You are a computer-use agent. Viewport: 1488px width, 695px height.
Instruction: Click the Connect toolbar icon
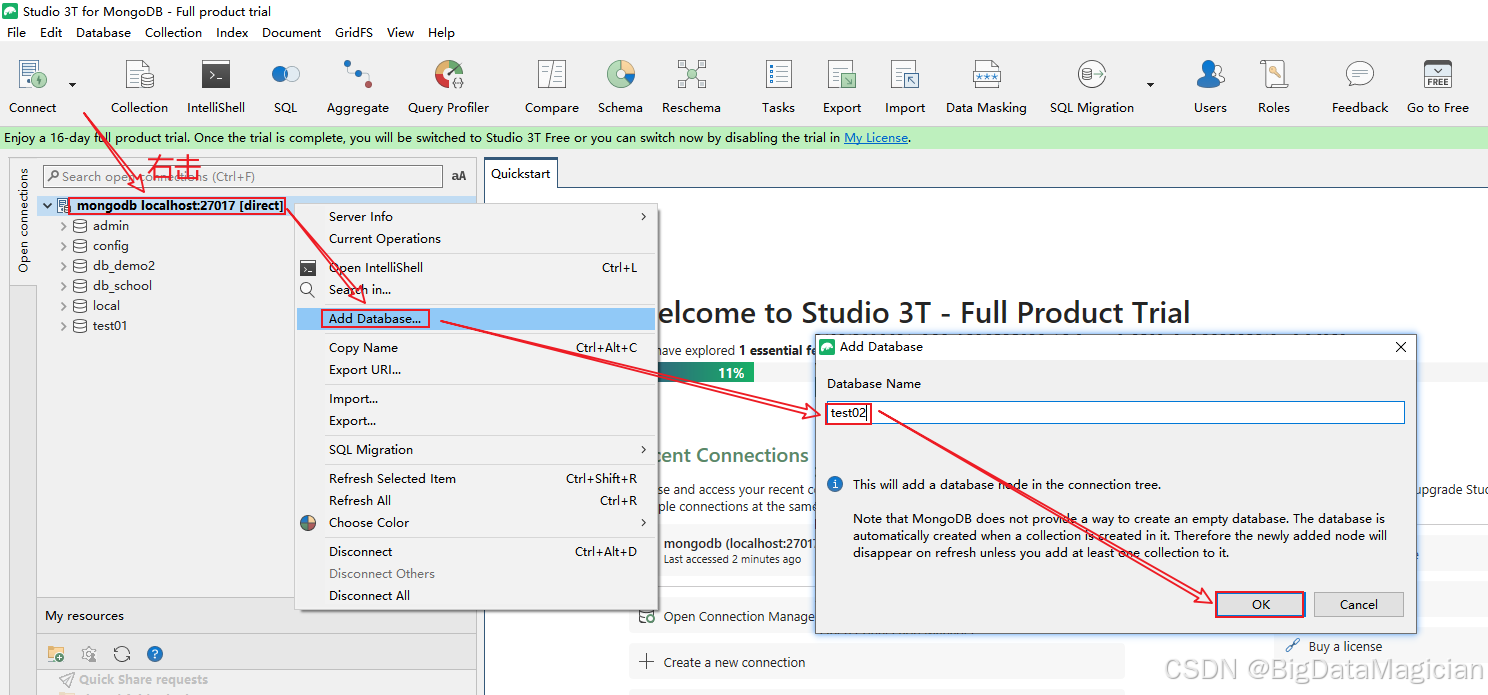pyautogui.click(x=32, y=75)
